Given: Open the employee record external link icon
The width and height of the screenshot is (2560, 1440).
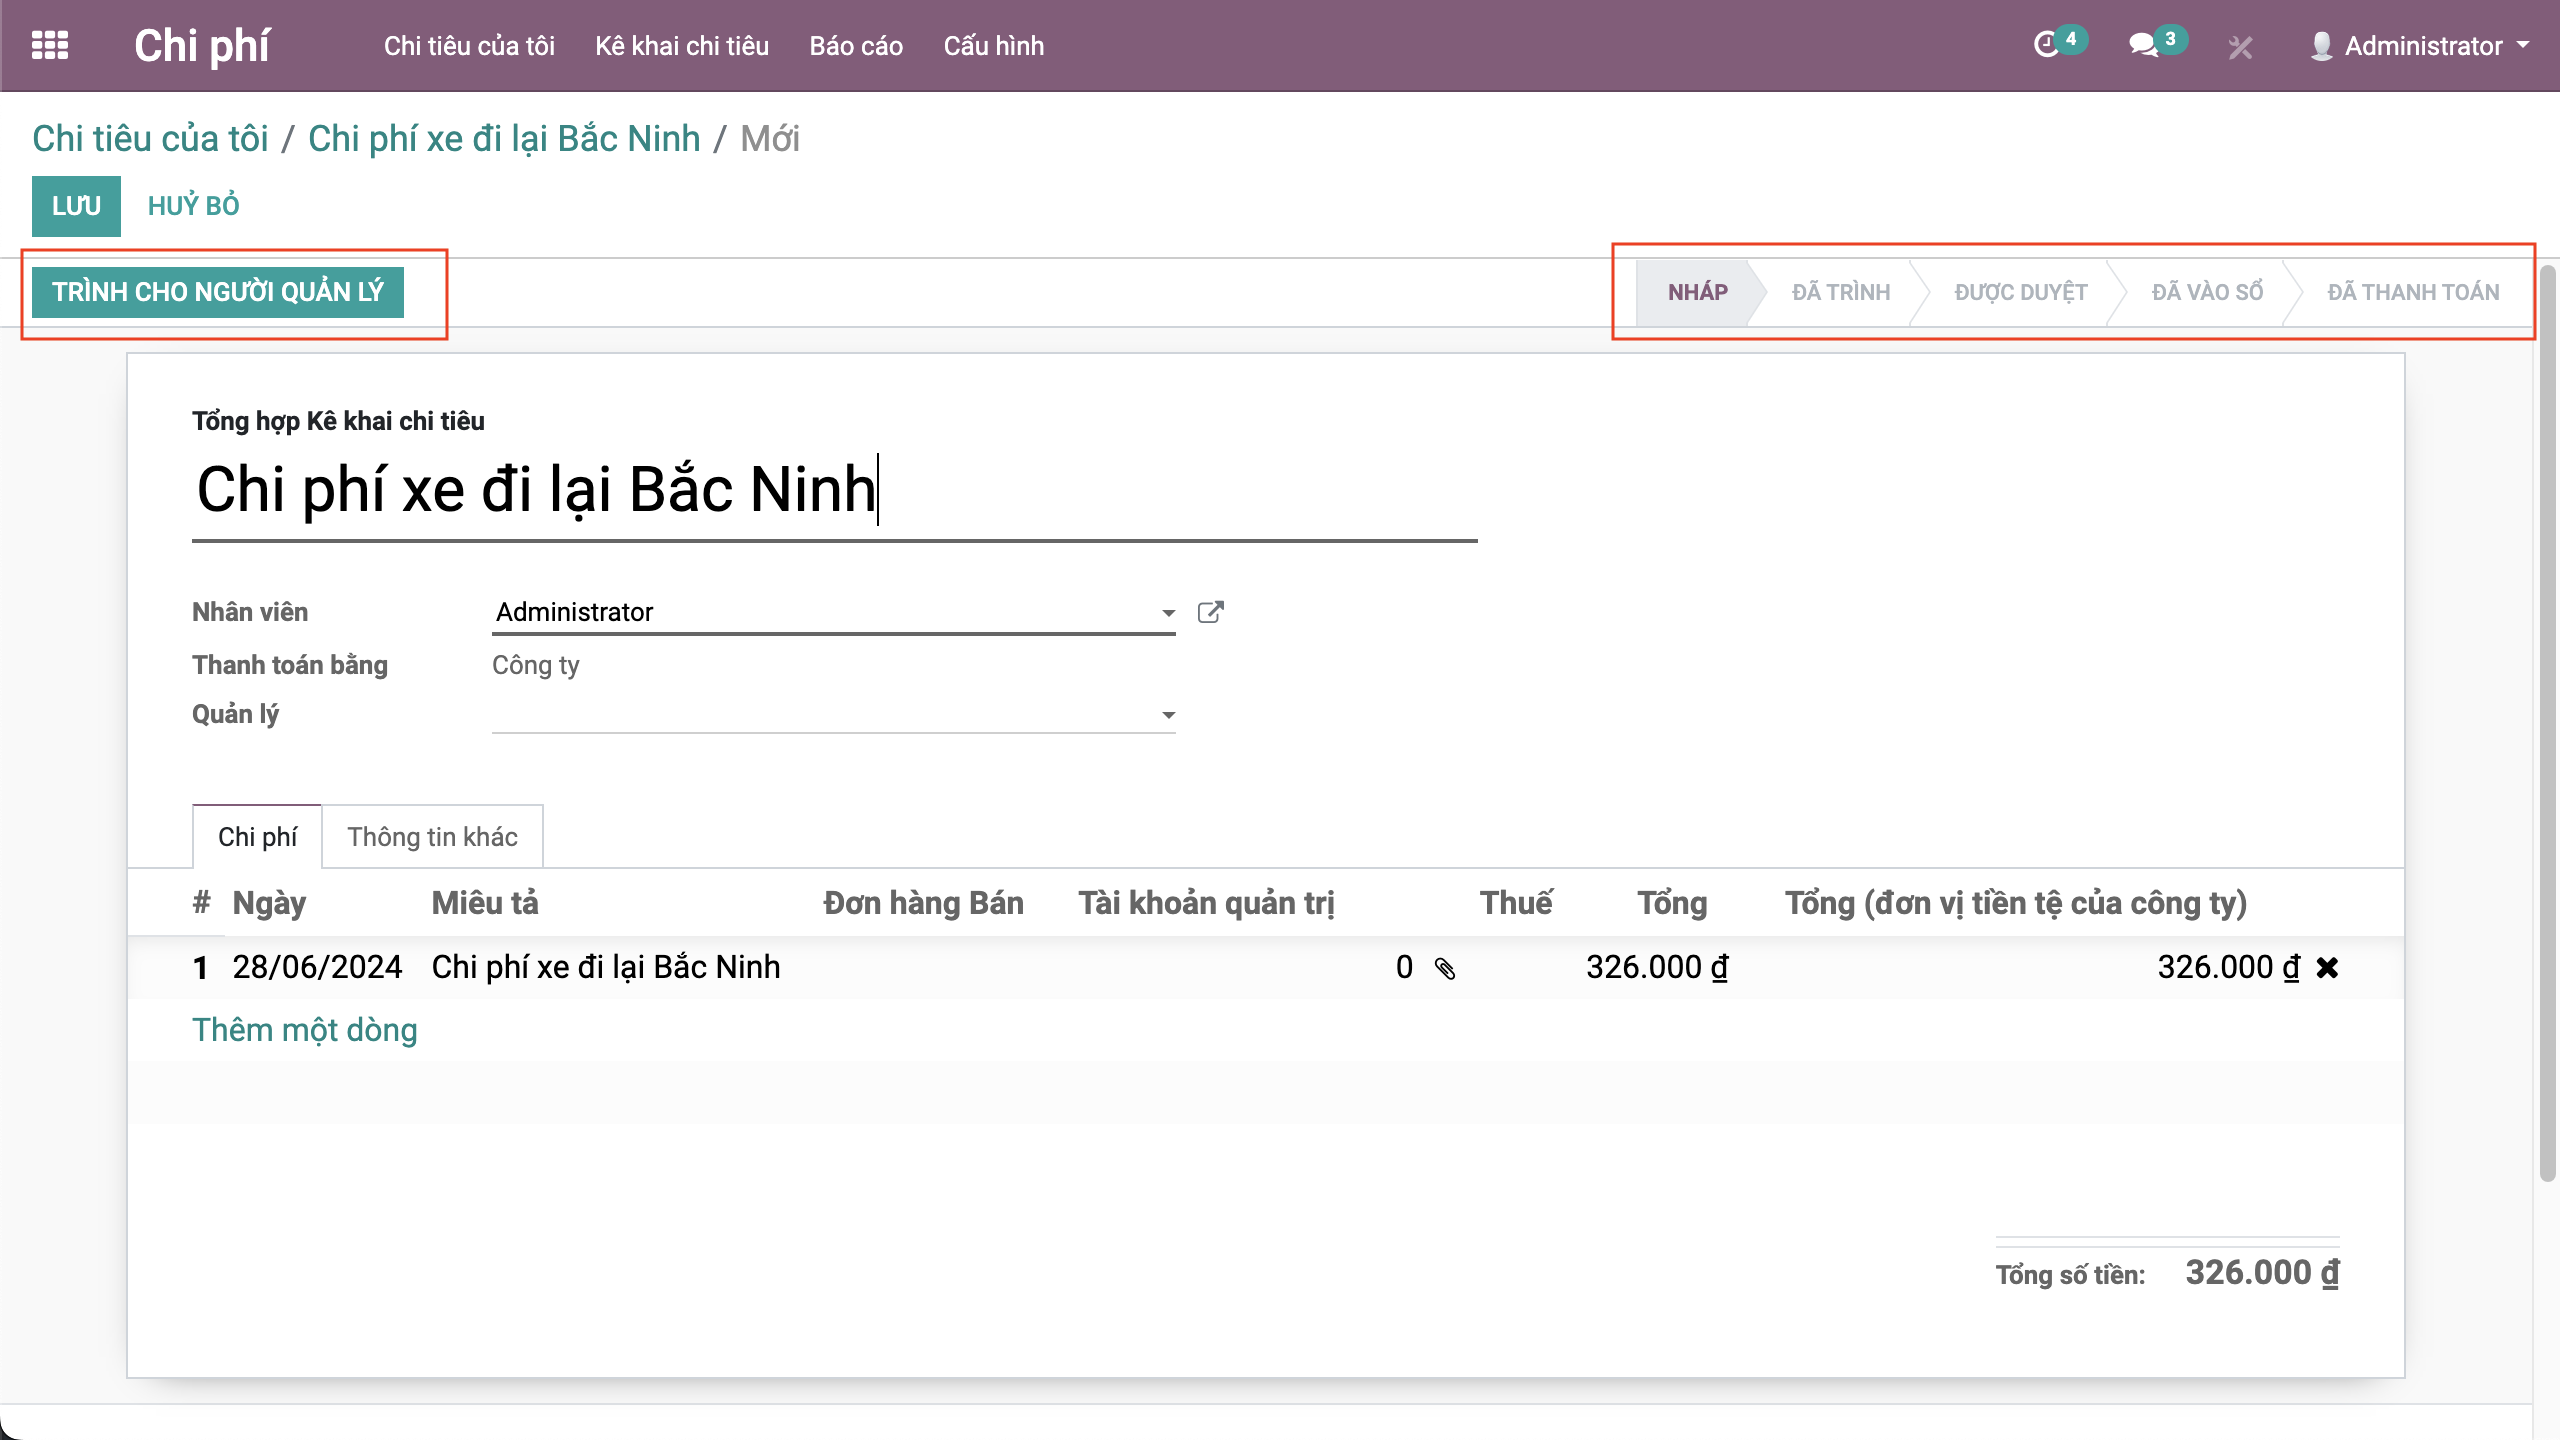Looking at the screenshot, I should 1210,612.
